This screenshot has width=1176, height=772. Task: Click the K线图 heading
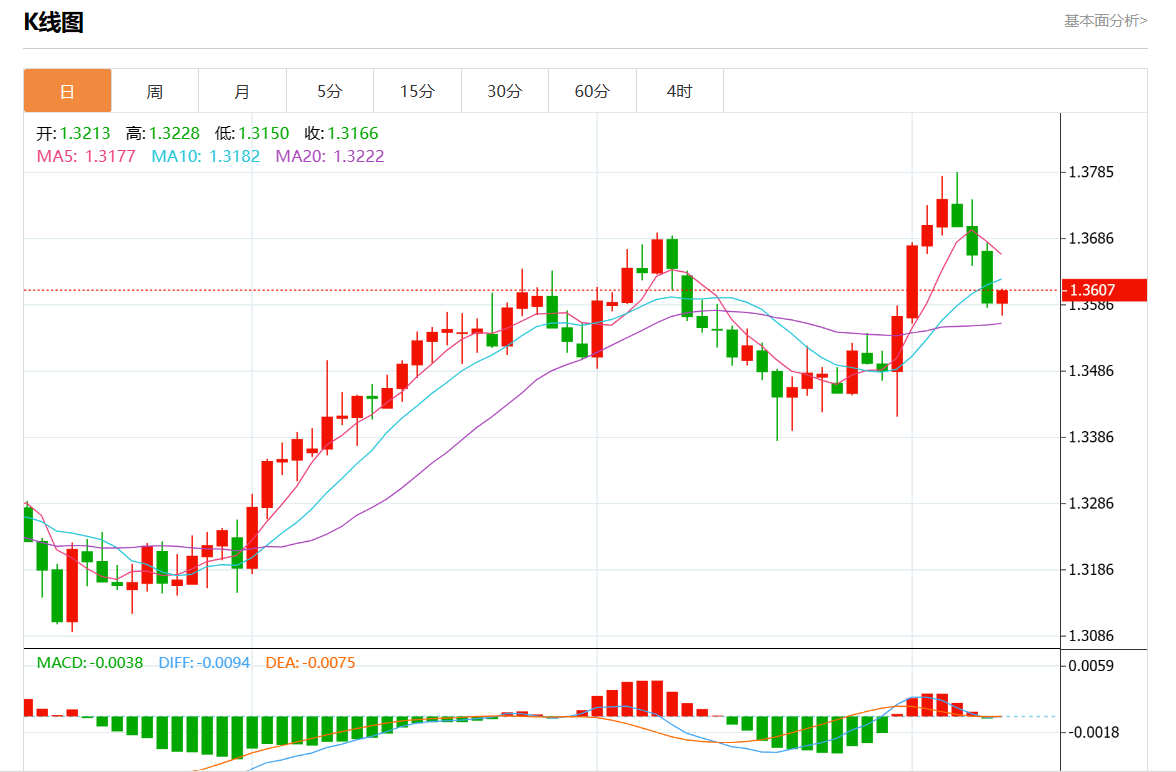pos(53,23)
